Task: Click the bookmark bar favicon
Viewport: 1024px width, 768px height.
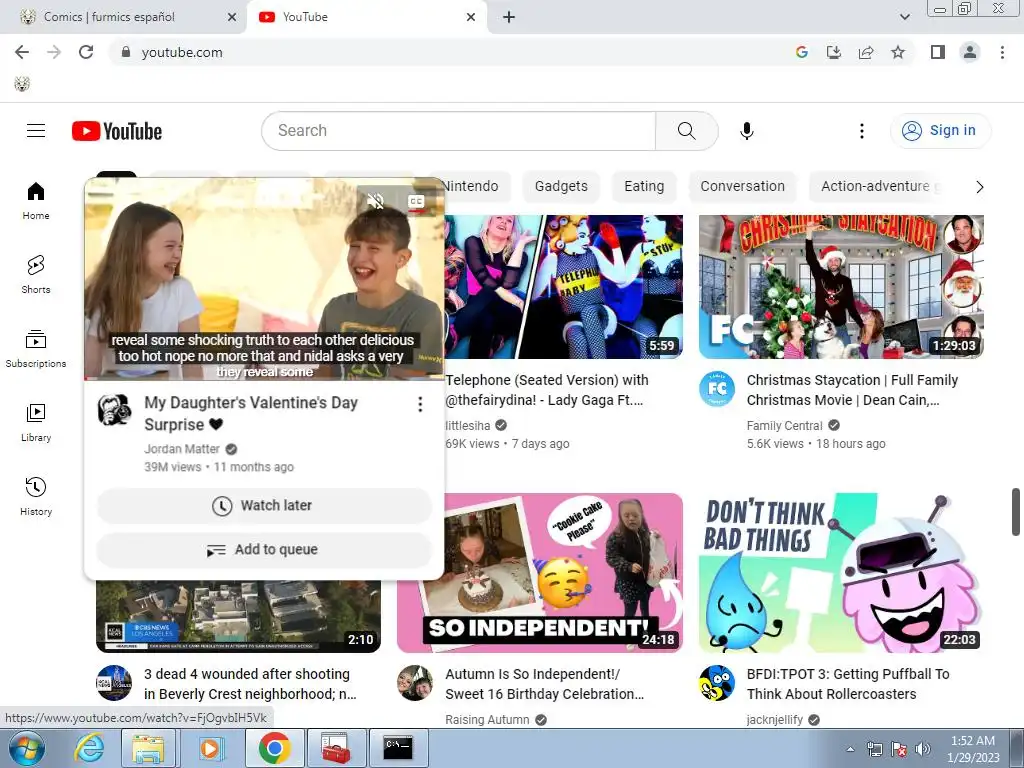Action: [22, 84]
